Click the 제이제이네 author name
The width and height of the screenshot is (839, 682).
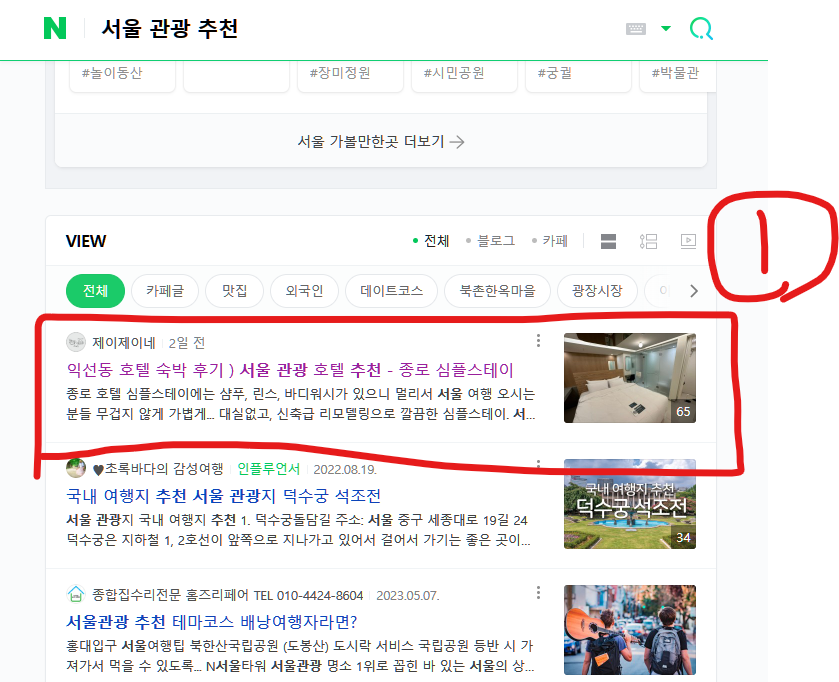(x=124, y=343)
